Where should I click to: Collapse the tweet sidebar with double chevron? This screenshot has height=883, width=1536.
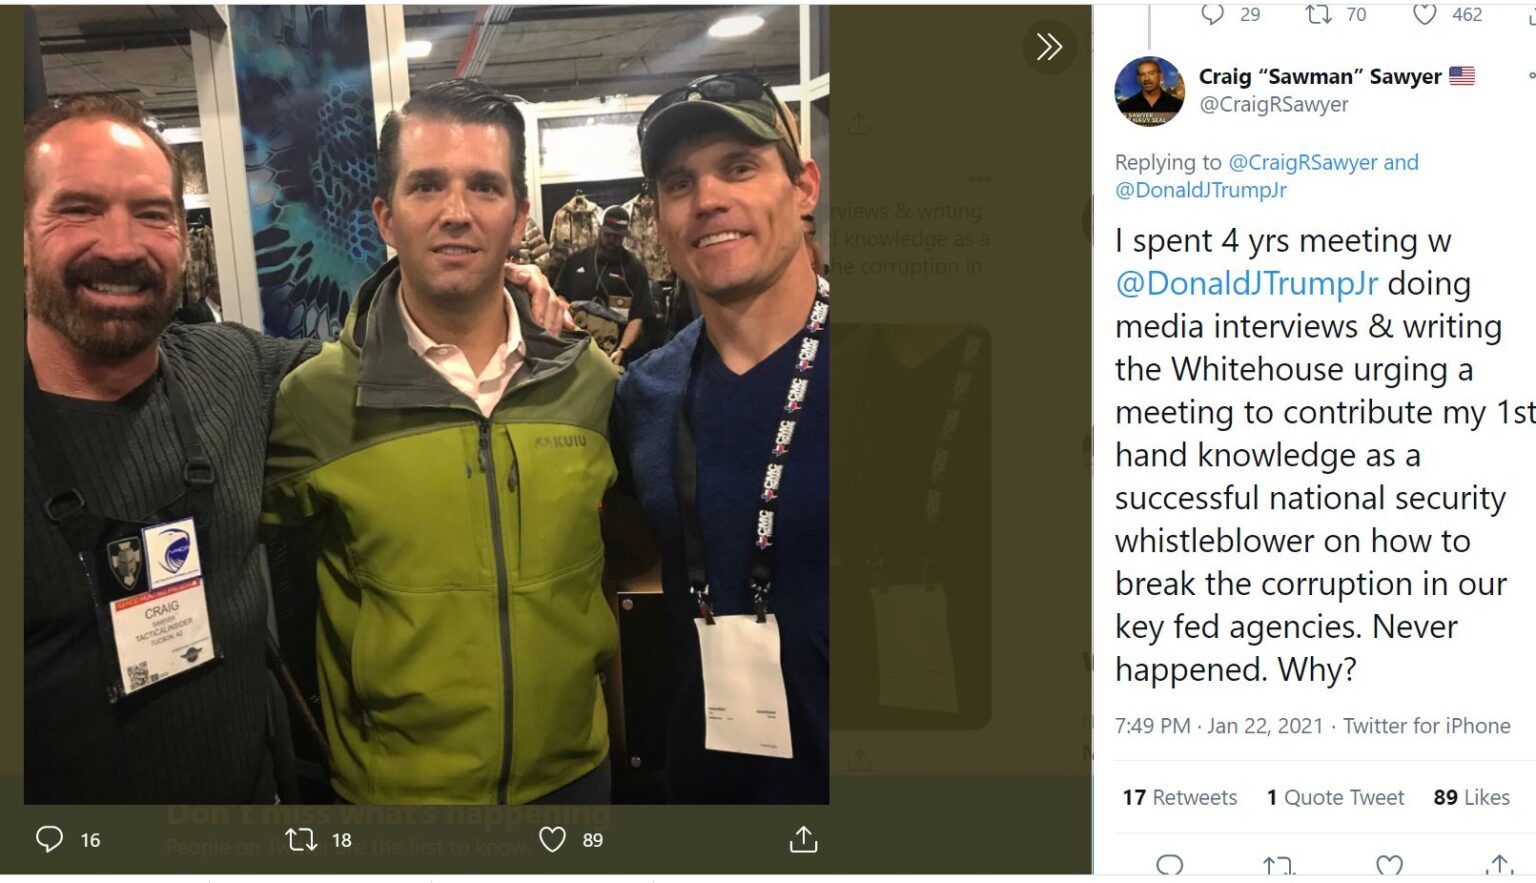[x=1049, y=46]
